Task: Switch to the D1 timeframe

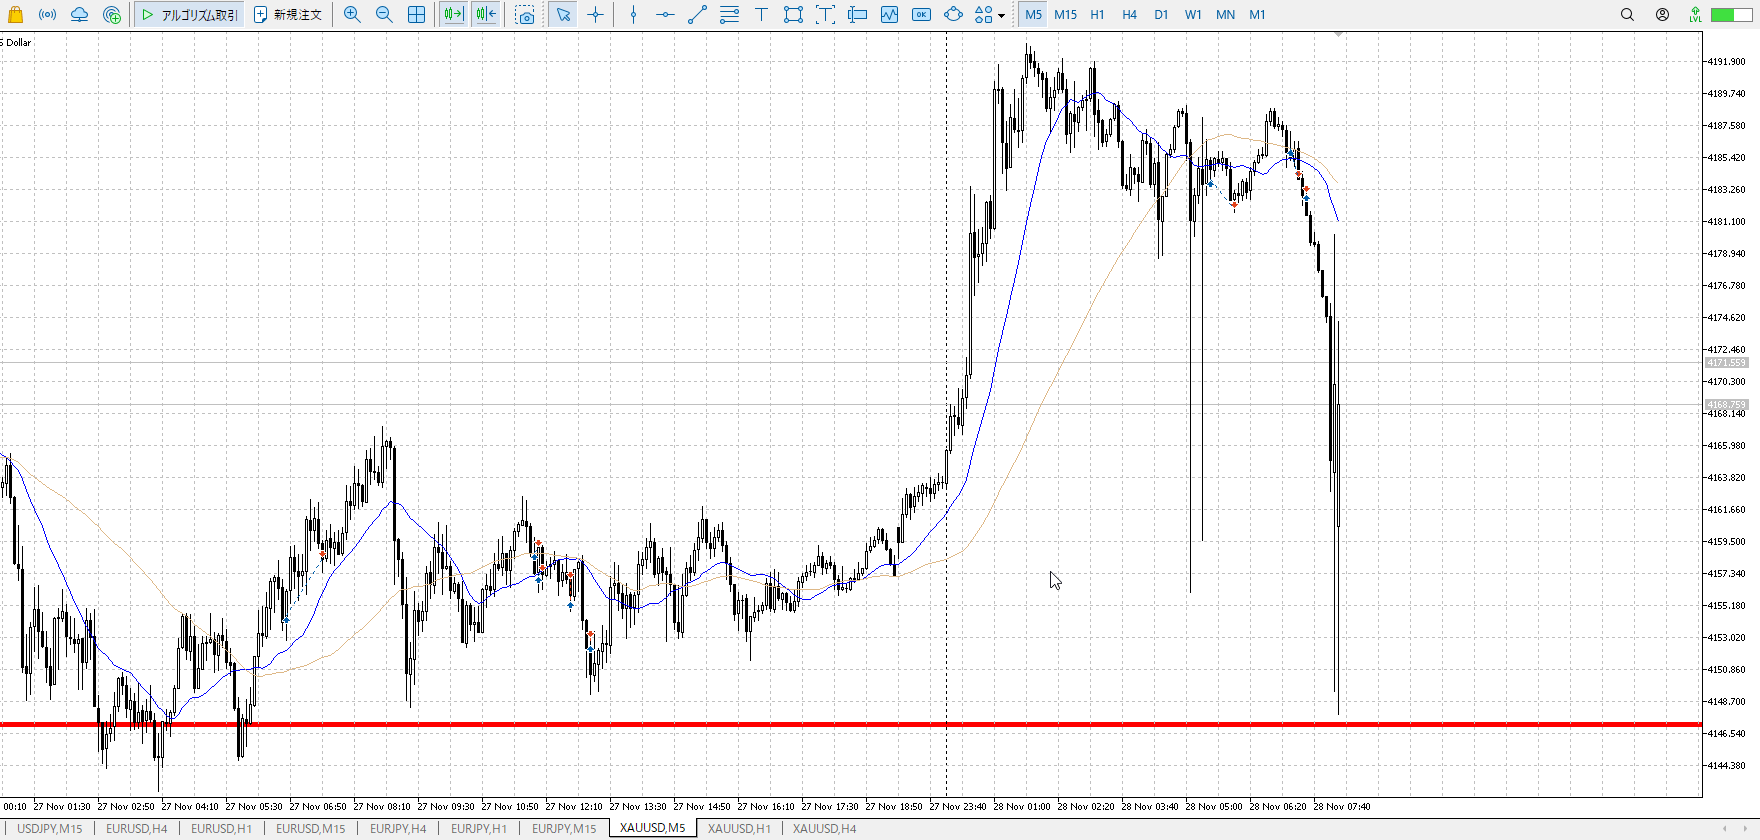Action: tap(1161, 15)
